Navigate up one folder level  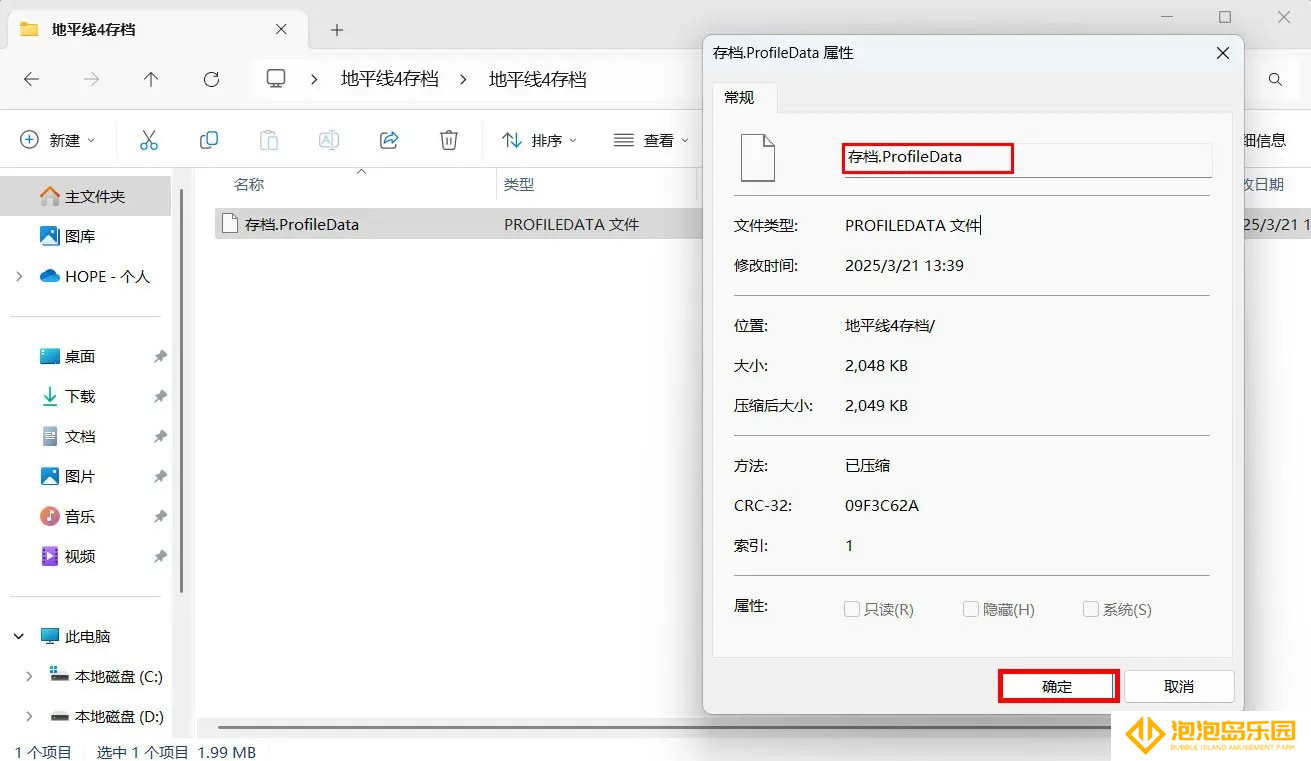click(x=151, y=79)
